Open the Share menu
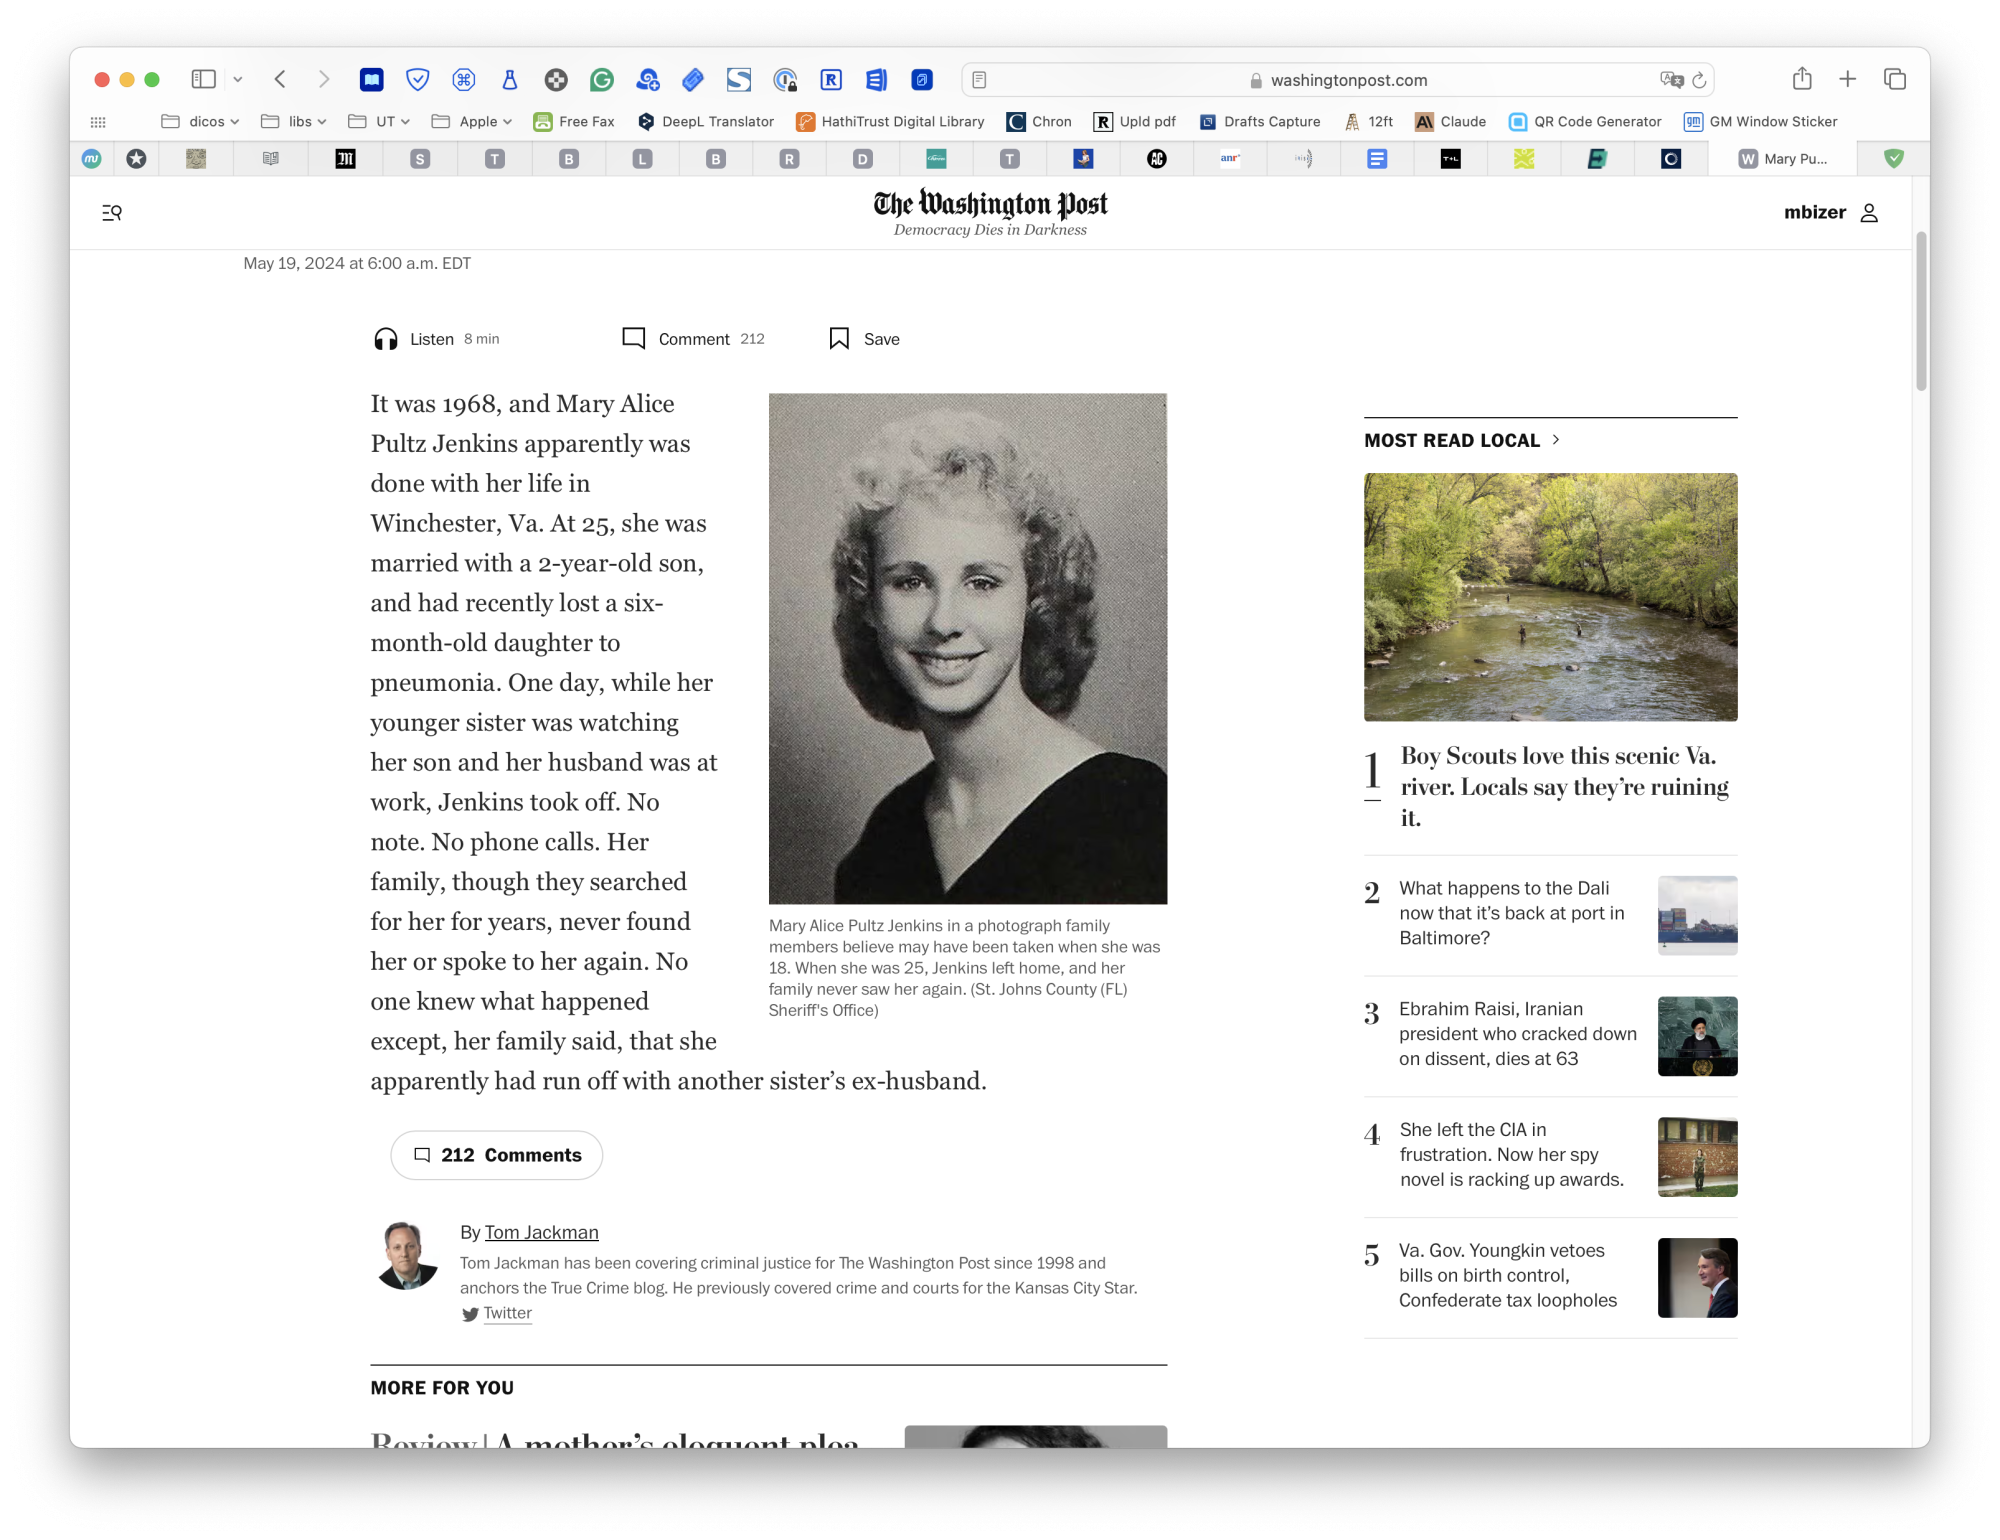The image size is (2000, 1540). pyautogui.click(x=1802, y=79)
